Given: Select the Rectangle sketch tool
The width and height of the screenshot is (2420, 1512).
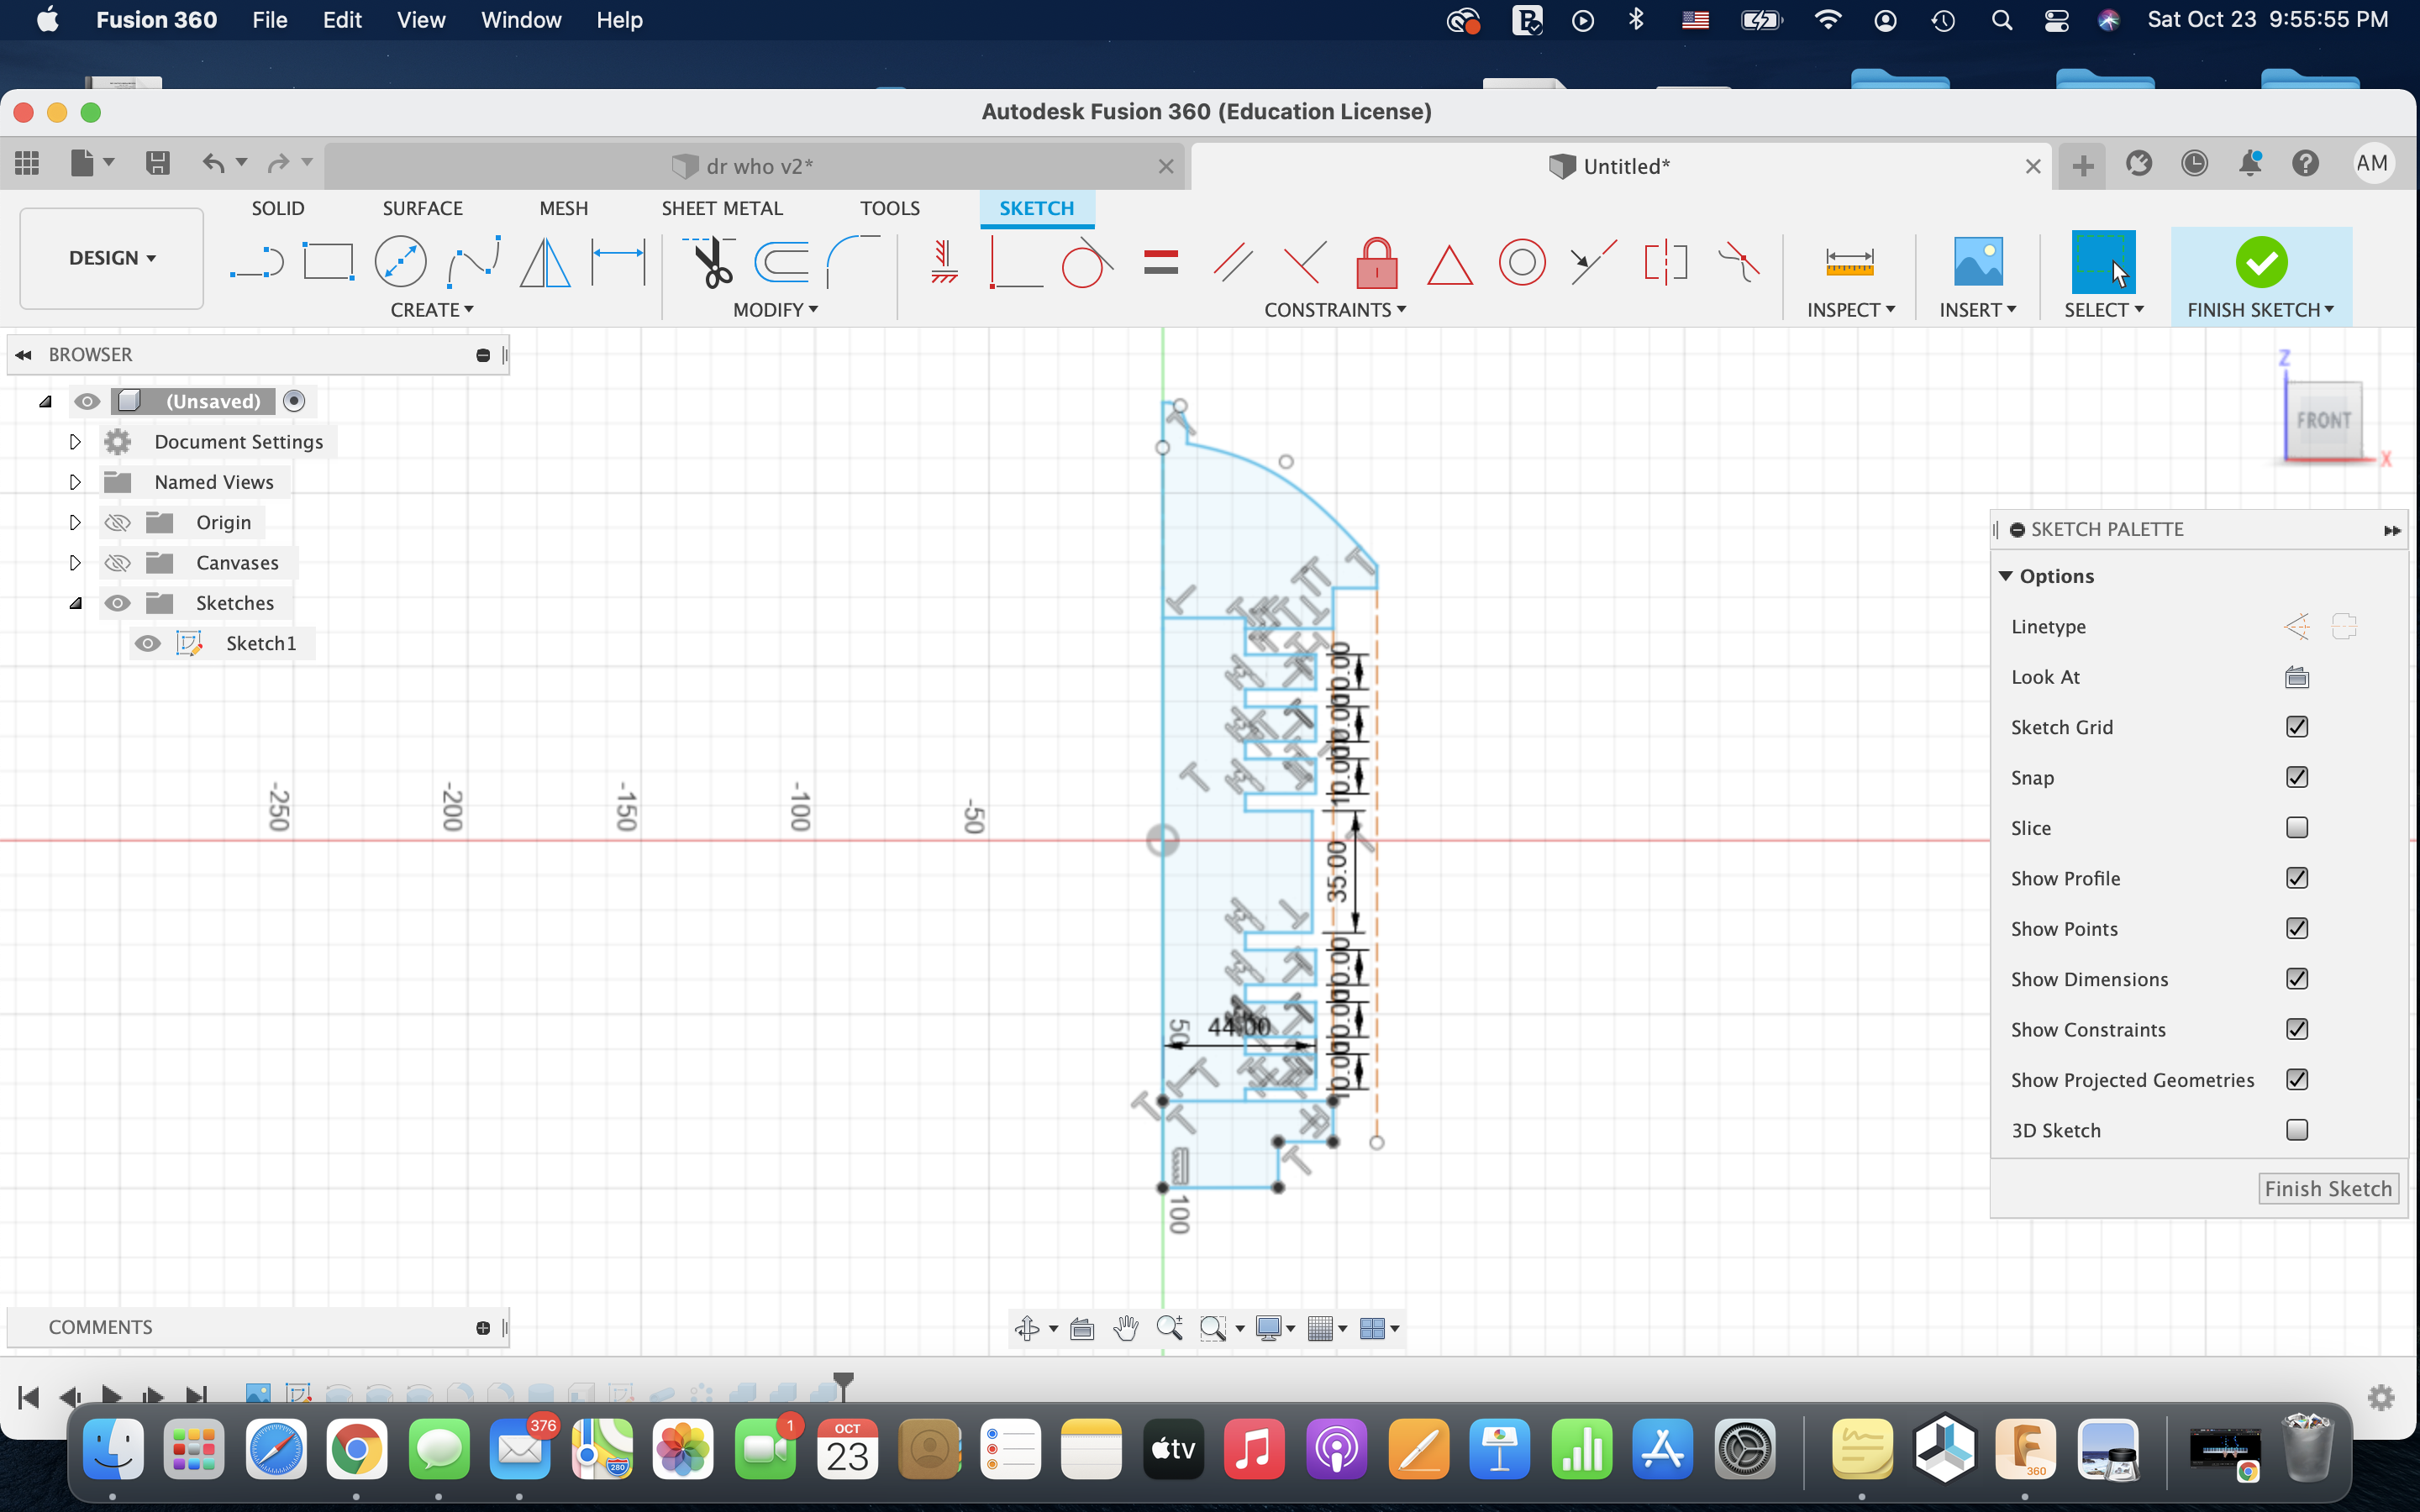Looking at the screenshot, I should [328, 263].
